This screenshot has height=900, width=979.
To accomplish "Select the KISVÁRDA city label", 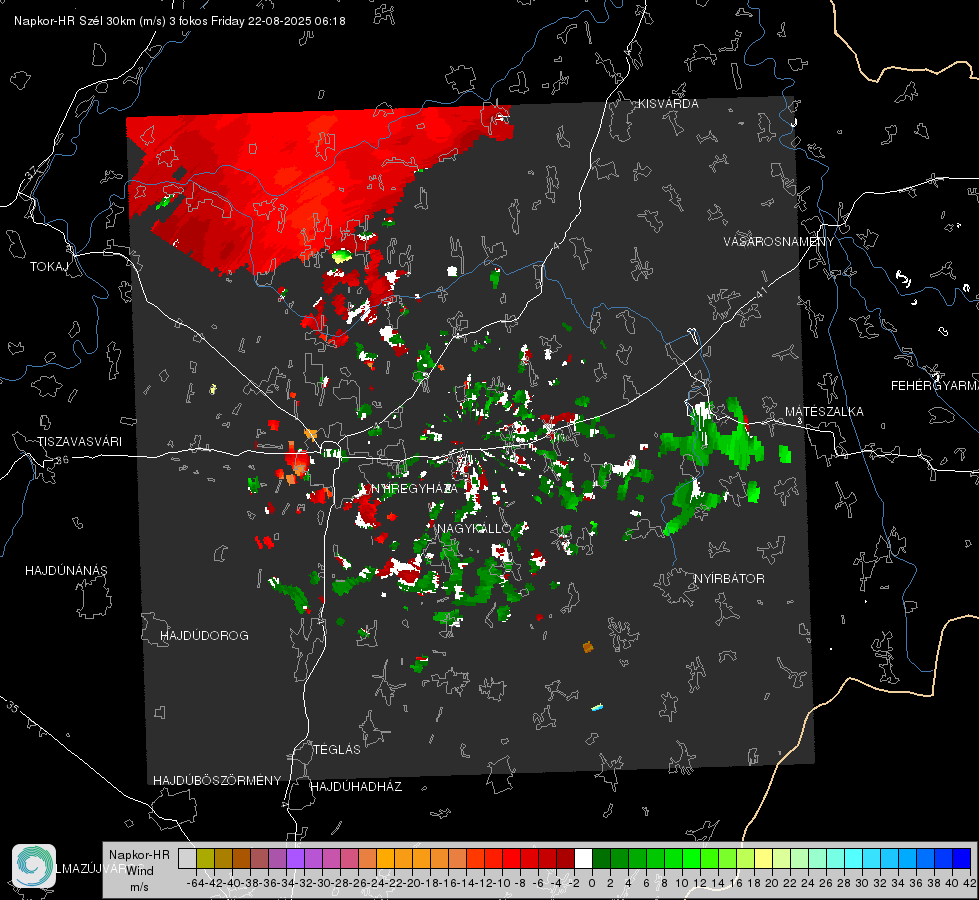I will click(x=668, y=104).
